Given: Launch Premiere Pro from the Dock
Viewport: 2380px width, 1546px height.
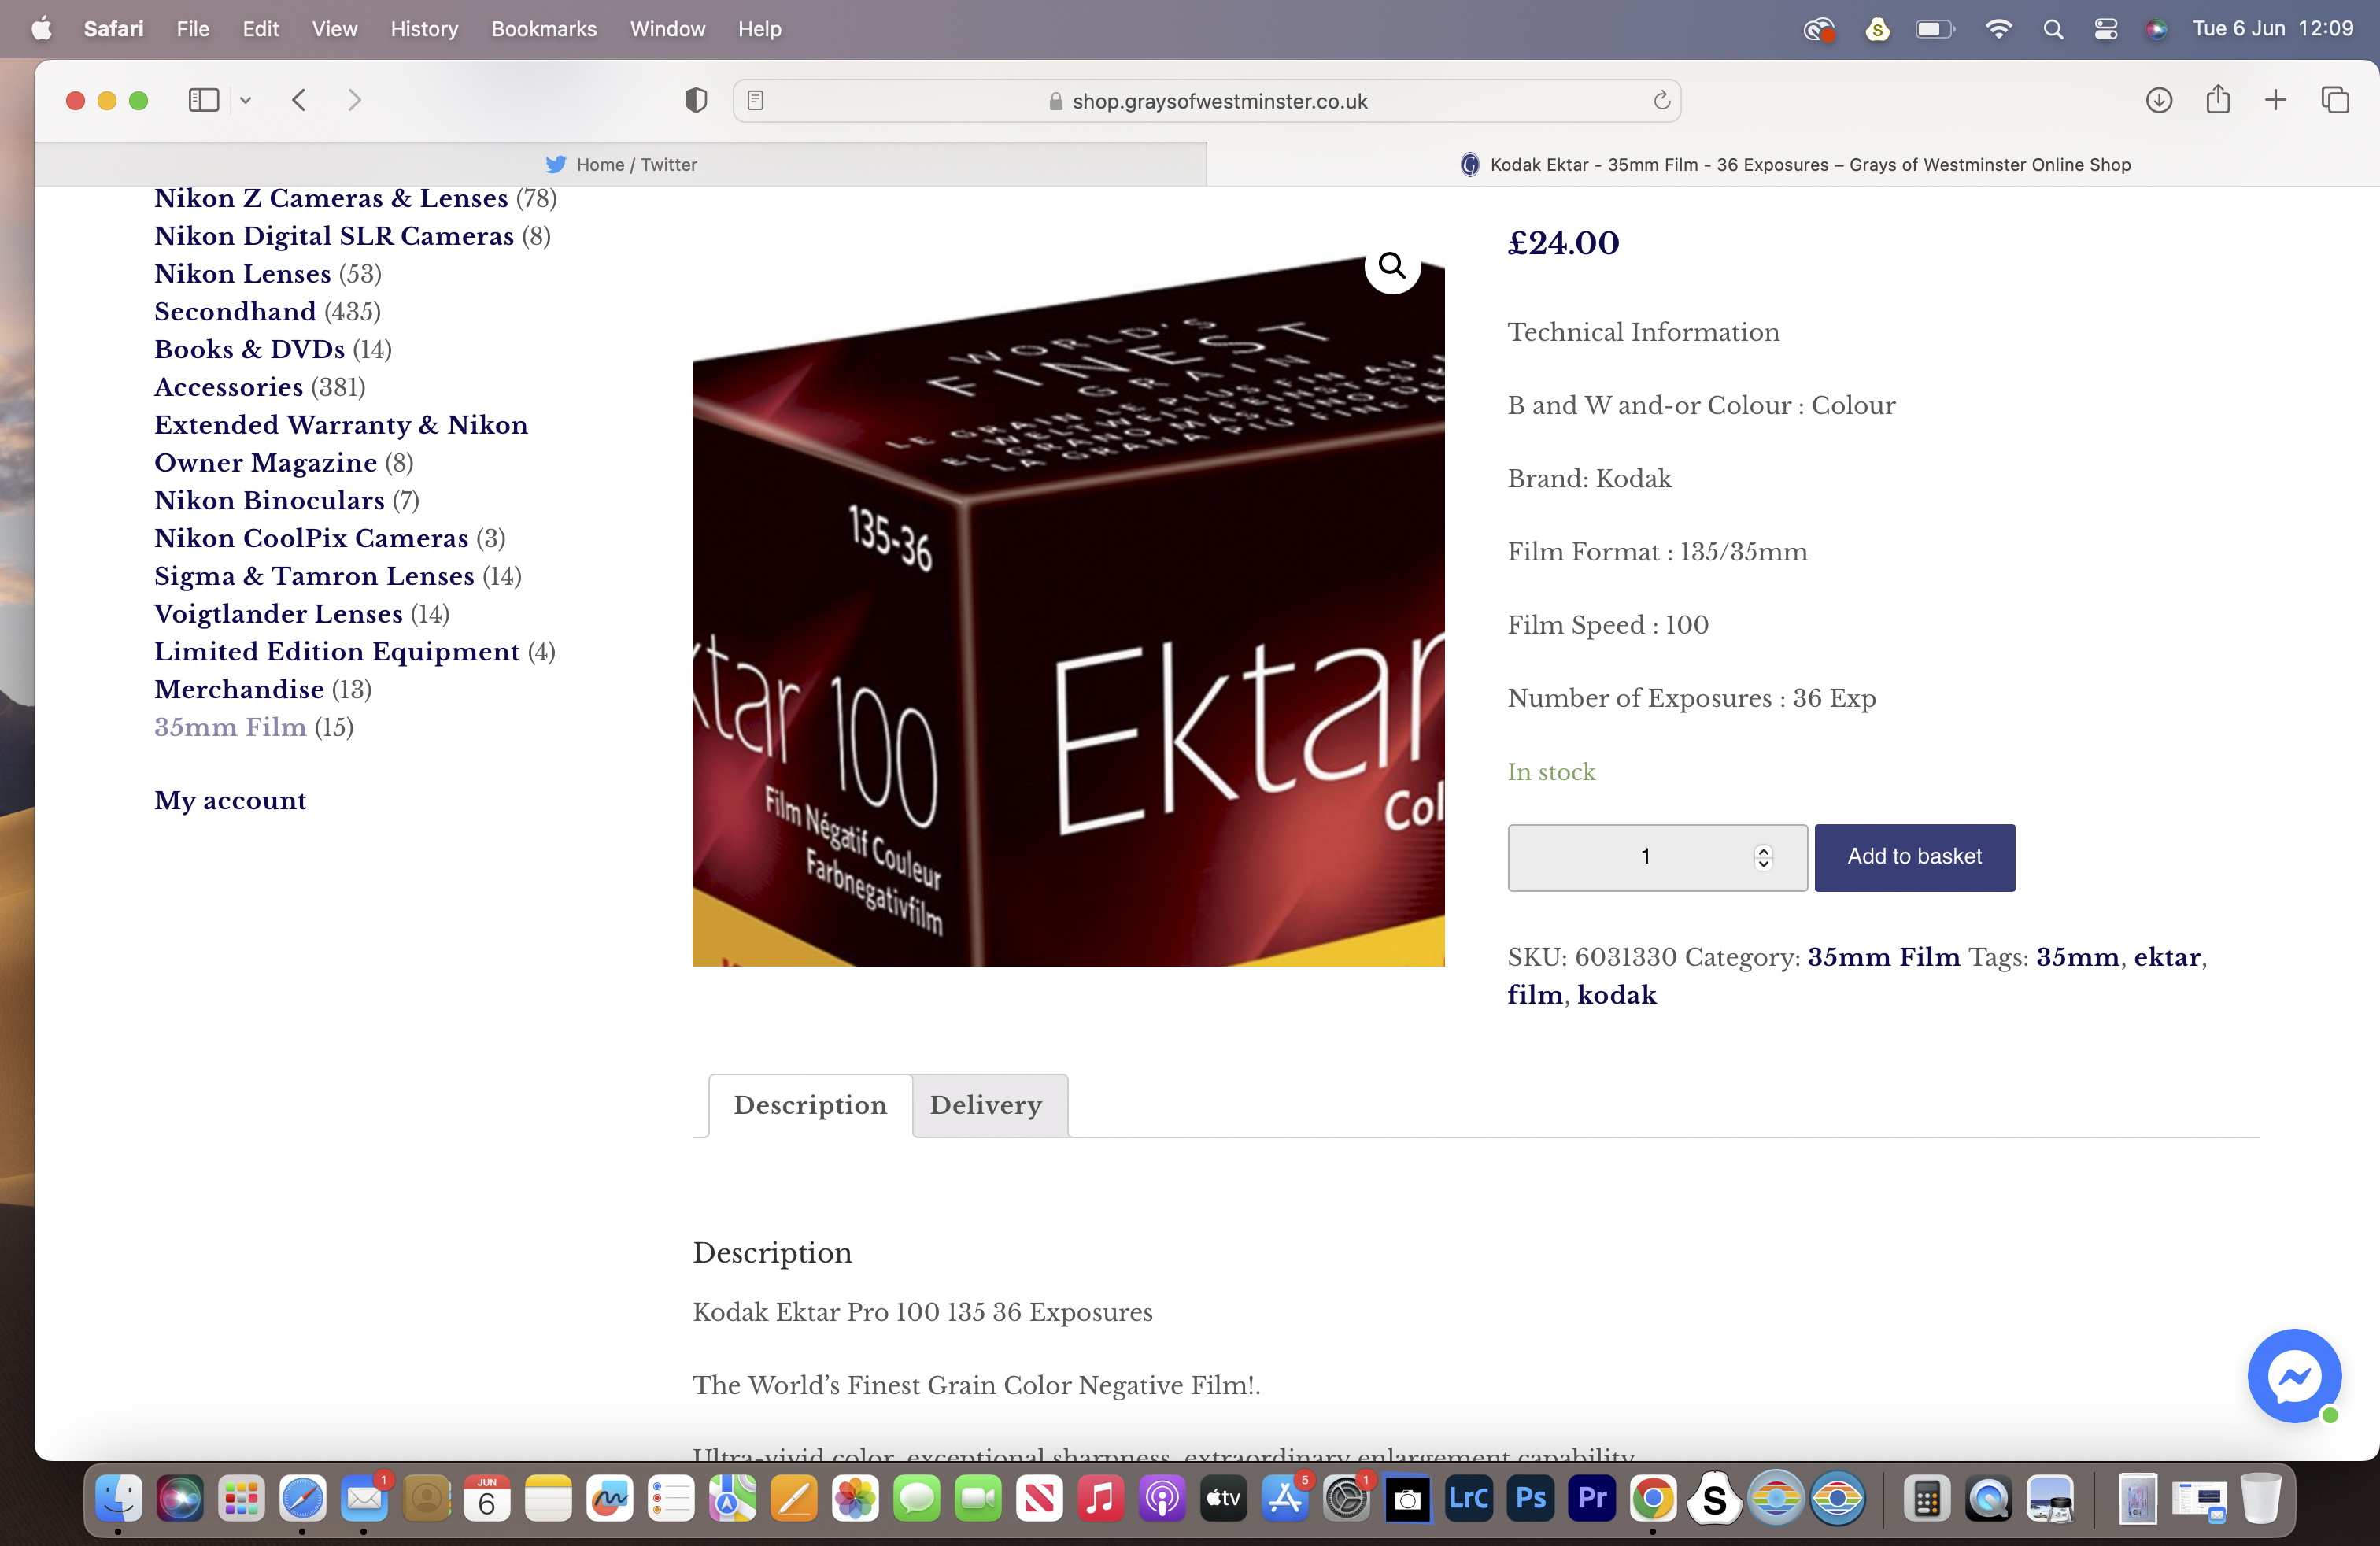Looking at the screenshot, I should click(x=1592, y=1498).
